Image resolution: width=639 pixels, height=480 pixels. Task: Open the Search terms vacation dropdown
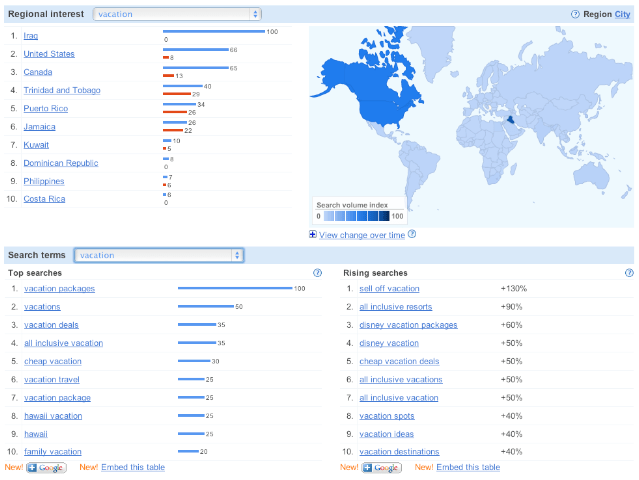159,255
